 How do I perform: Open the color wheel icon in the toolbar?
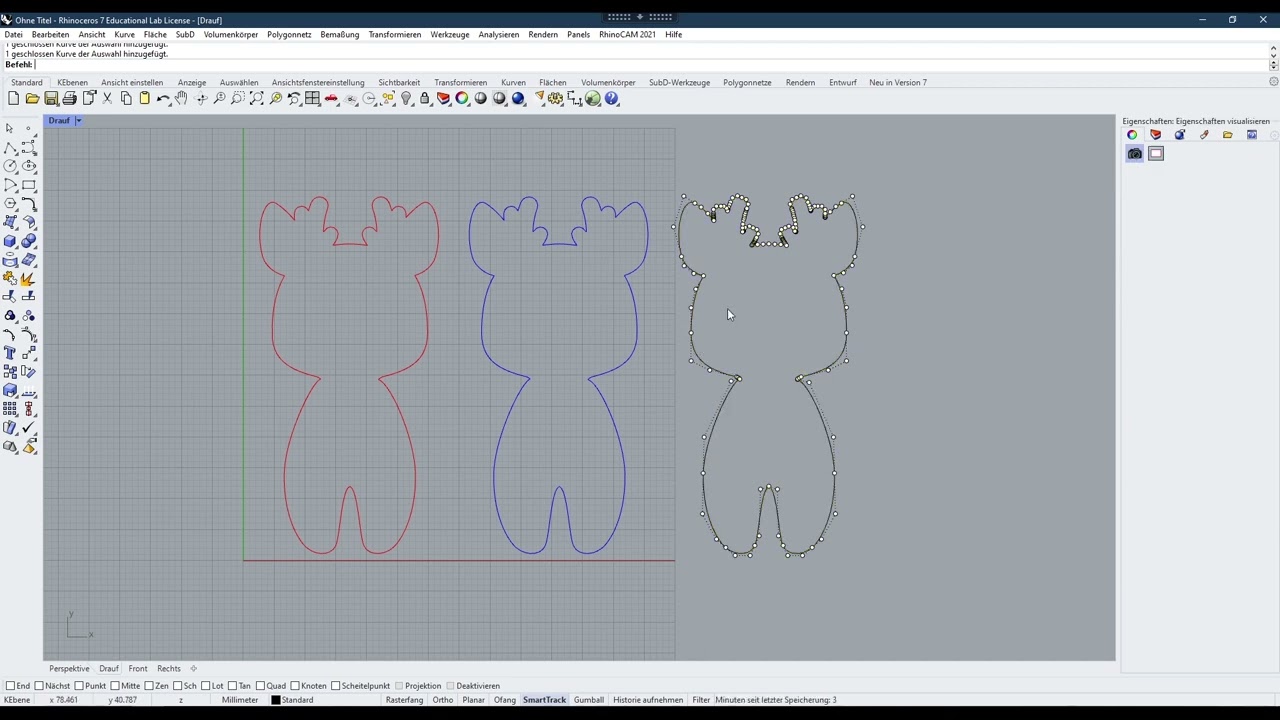462,99
